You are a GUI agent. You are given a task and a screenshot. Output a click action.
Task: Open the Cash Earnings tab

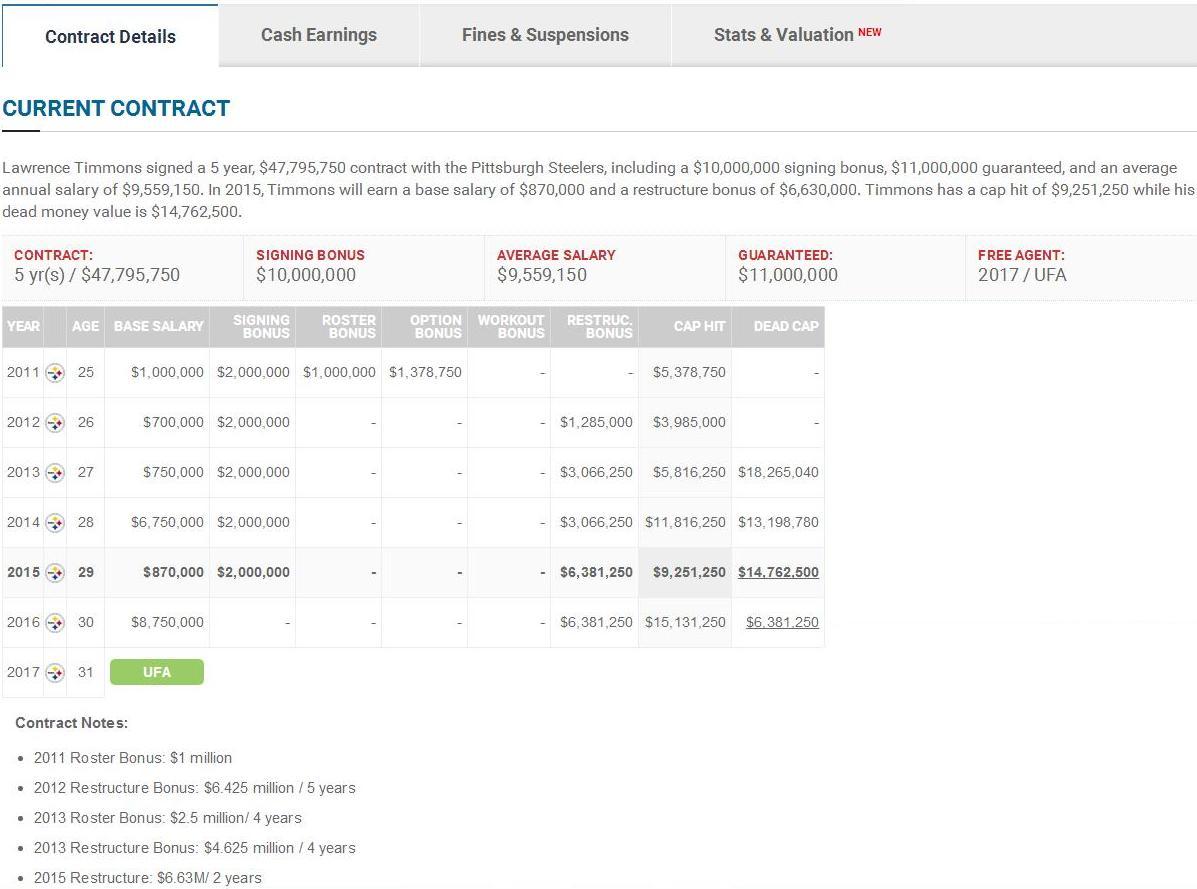pyautogui.click(x=319, y=35)
